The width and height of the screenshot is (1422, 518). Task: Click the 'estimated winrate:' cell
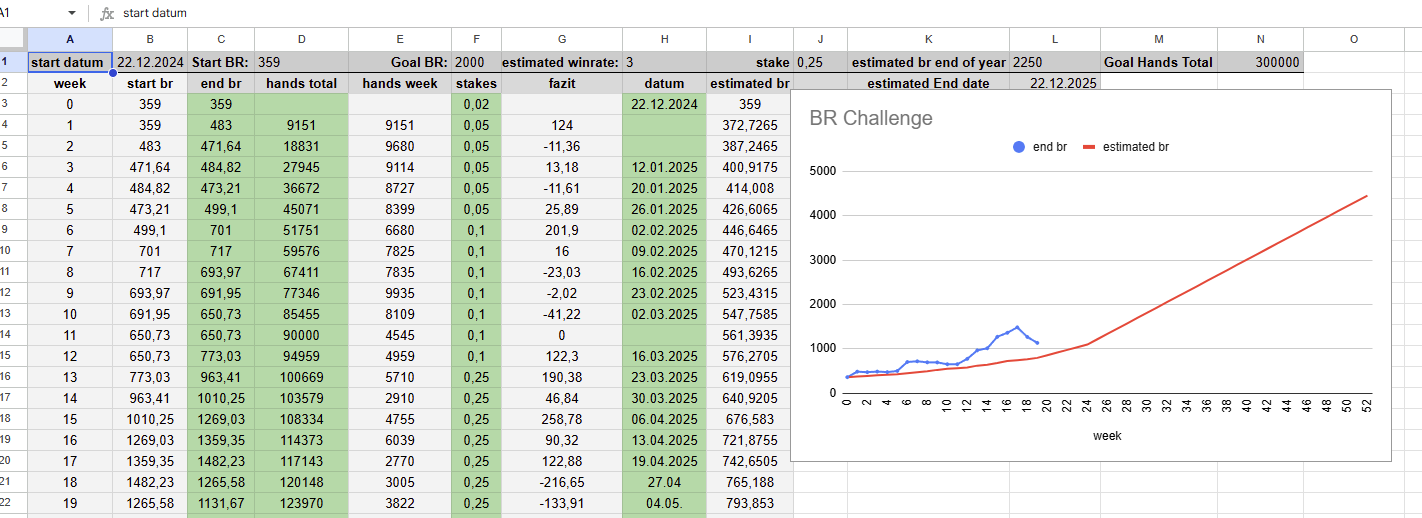pyautogui.click(x=561, y=62)
